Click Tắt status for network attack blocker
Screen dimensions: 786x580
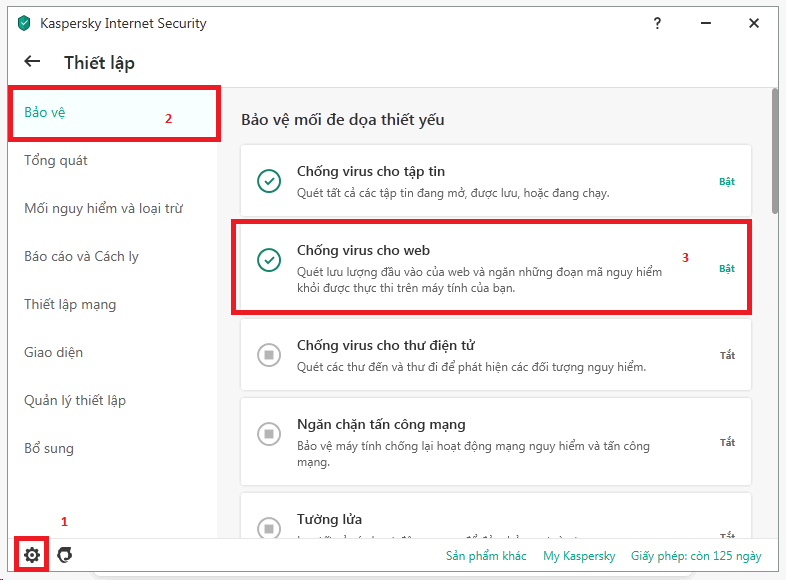(727, 442)
